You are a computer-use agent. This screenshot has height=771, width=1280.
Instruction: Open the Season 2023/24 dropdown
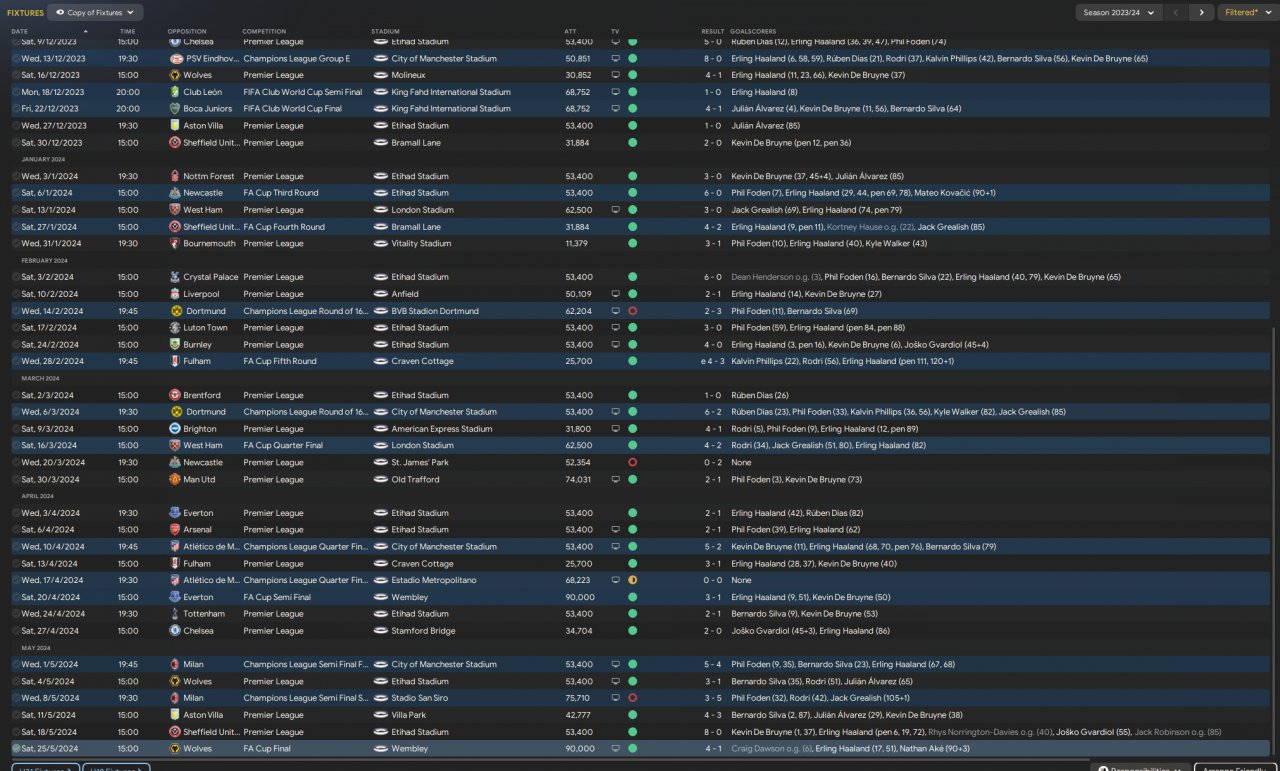point(1118,13)
